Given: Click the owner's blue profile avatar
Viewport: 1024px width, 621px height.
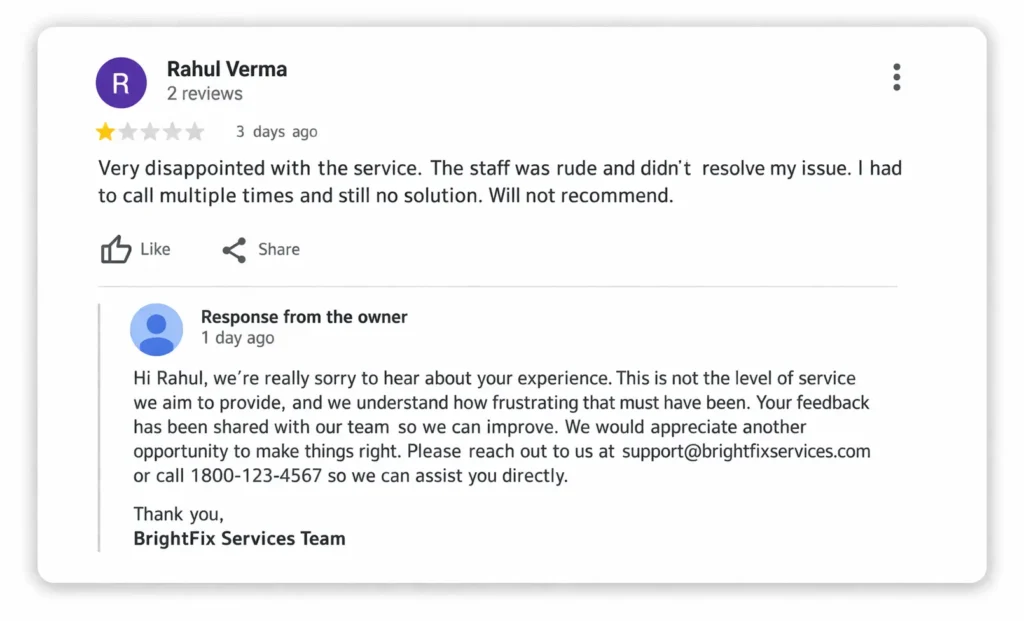Looking at the screenshot, I should click(x=157, y=330).
